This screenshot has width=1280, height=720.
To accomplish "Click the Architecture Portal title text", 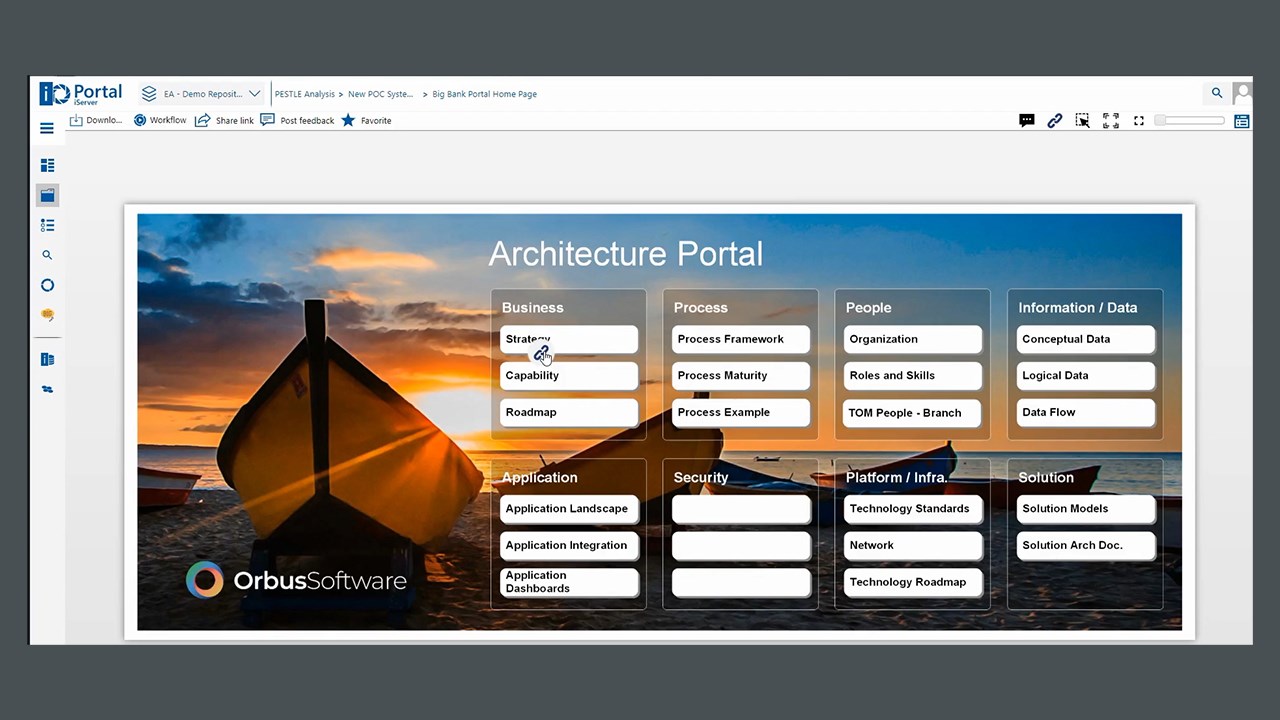I will [625, 254].
